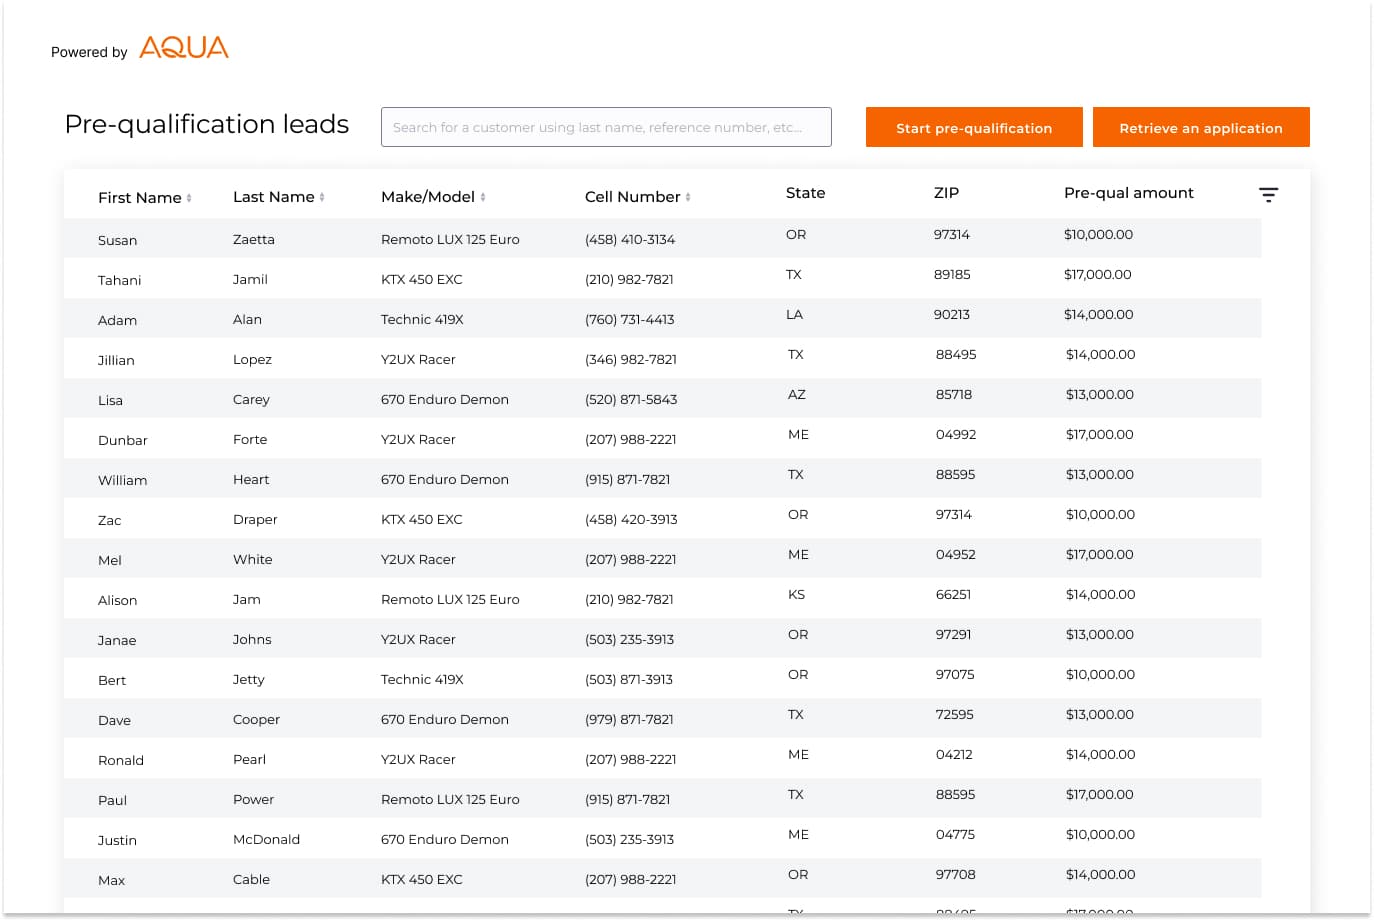Viewport: 1374px width, 921px height.
Task: Click last name Cable
Action: 251,879
